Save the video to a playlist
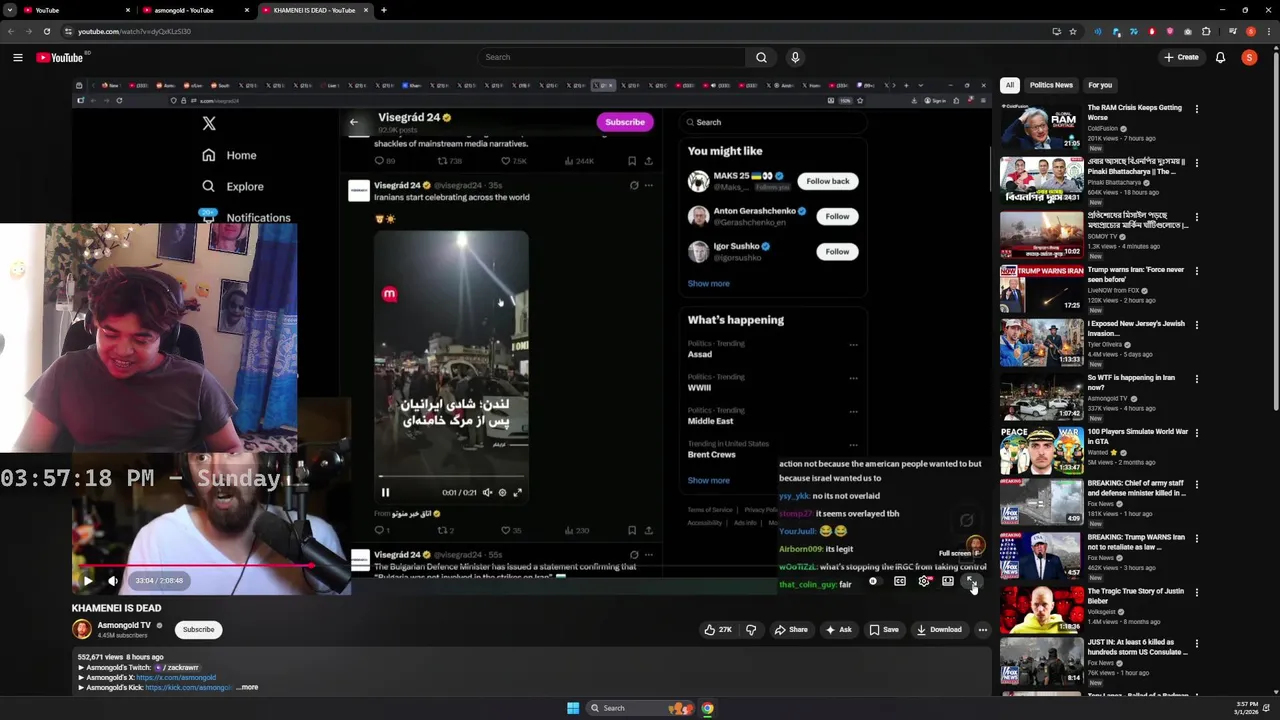This screenshot has height=720, width=1280. coord(884,630)
